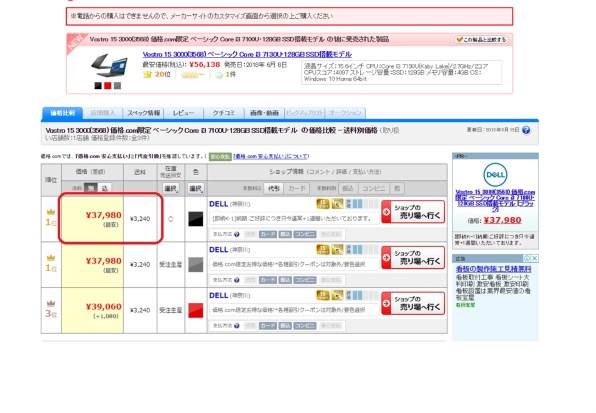Toggle the 代引 fee filter button
The height and width of the screenshot is (413, 596).
click(274, 188)
